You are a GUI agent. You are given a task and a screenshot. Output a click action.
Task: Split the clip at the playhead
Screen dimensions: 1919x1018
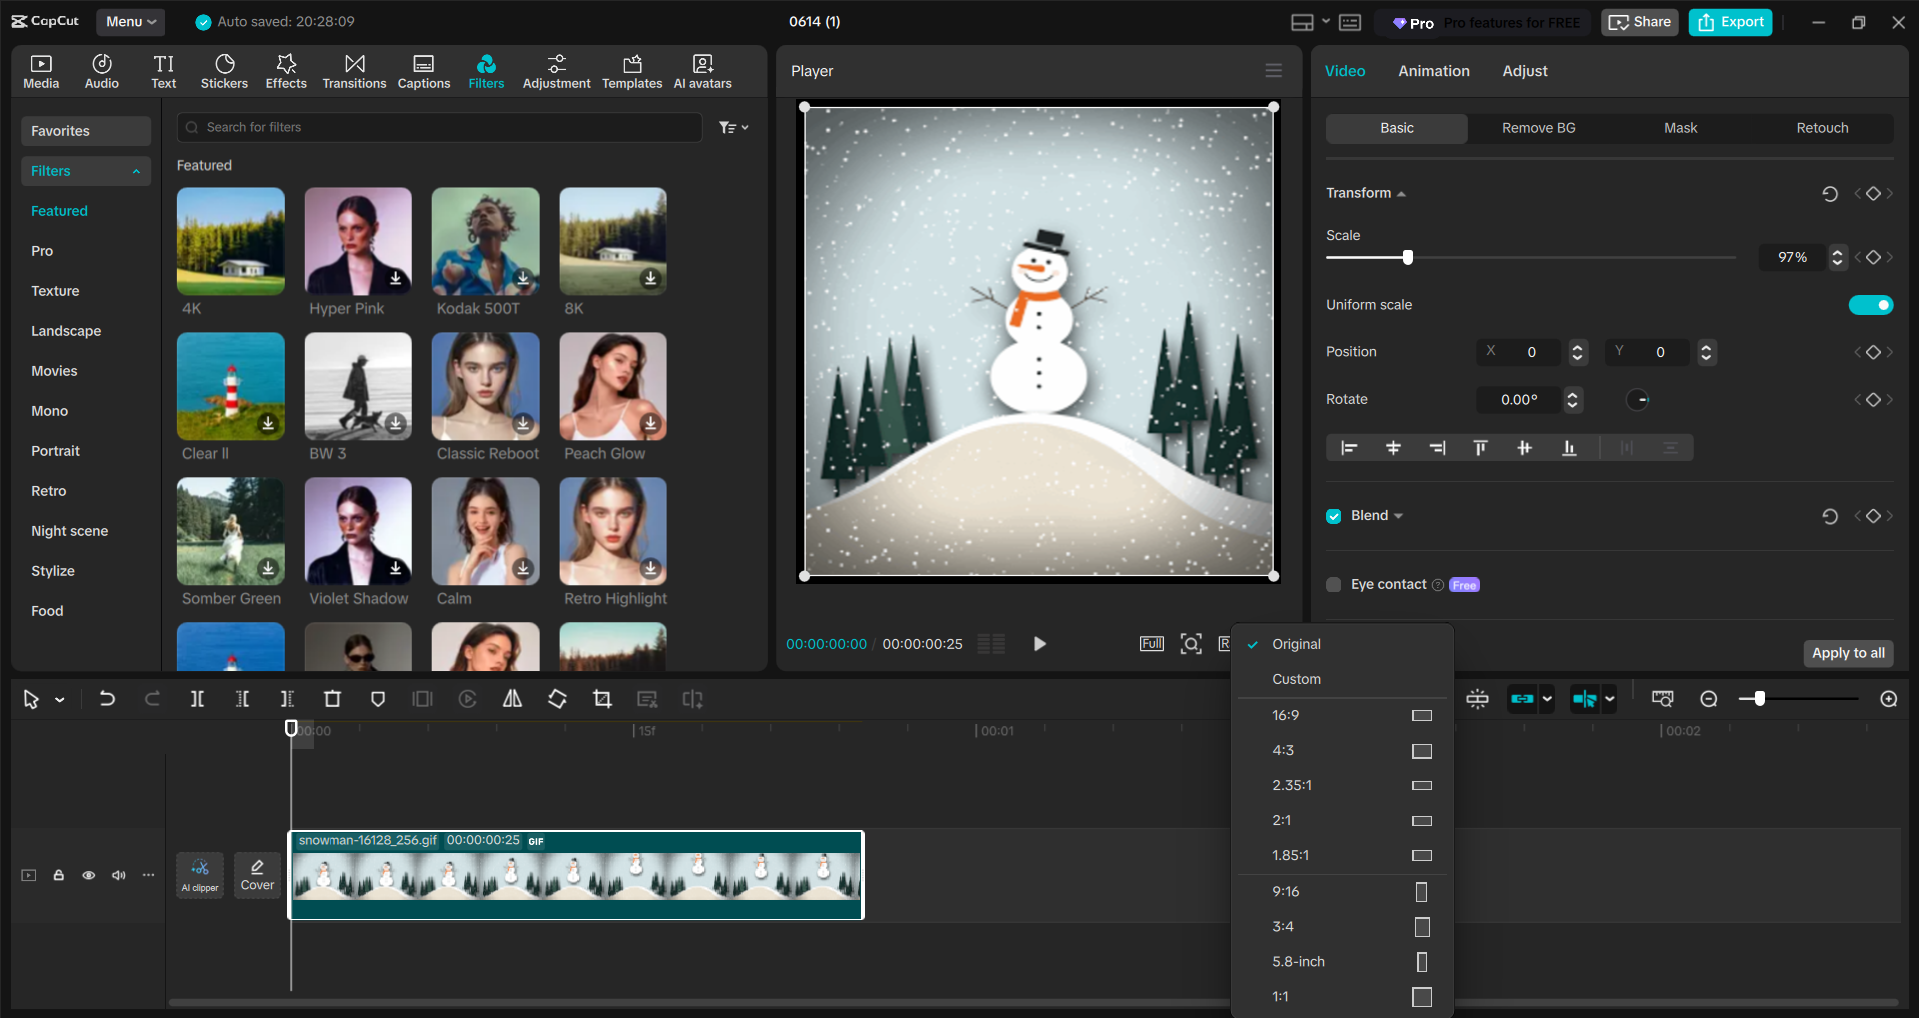[x=197, y=699]
